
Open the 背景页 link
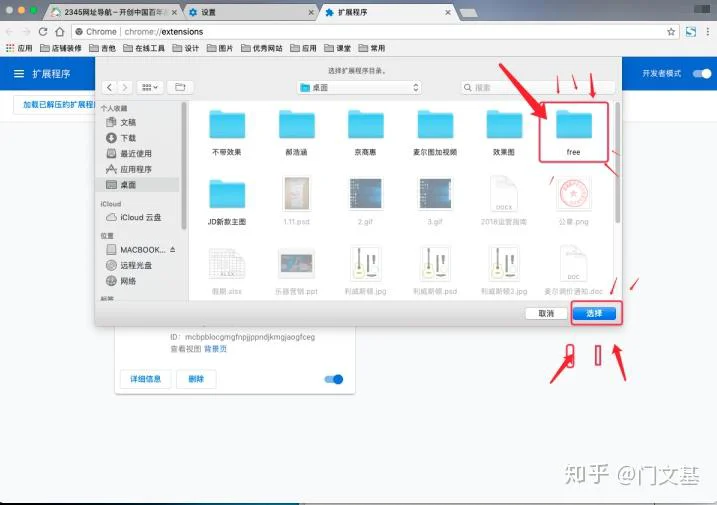pyautogui.click(x=216, y=349)
